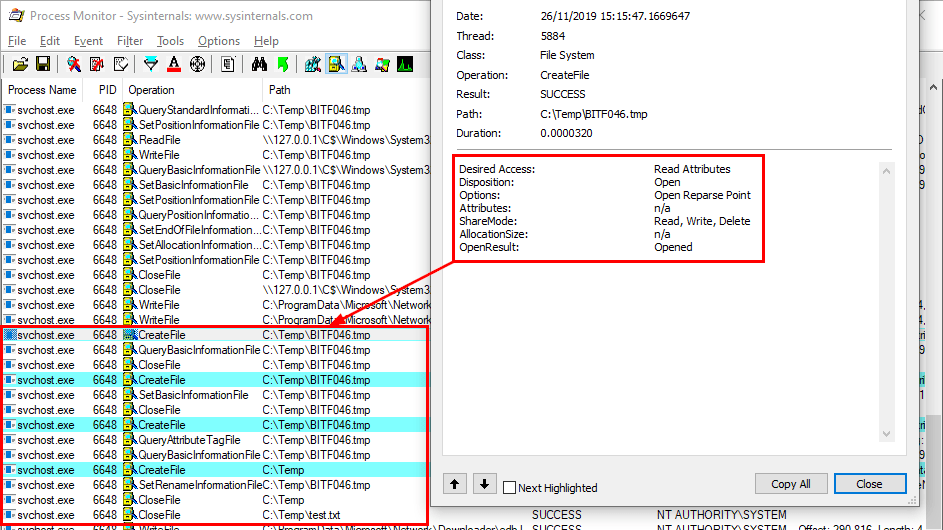Click the Duration value 0.0000320
The image size is (943, 530).
(566, 134)
